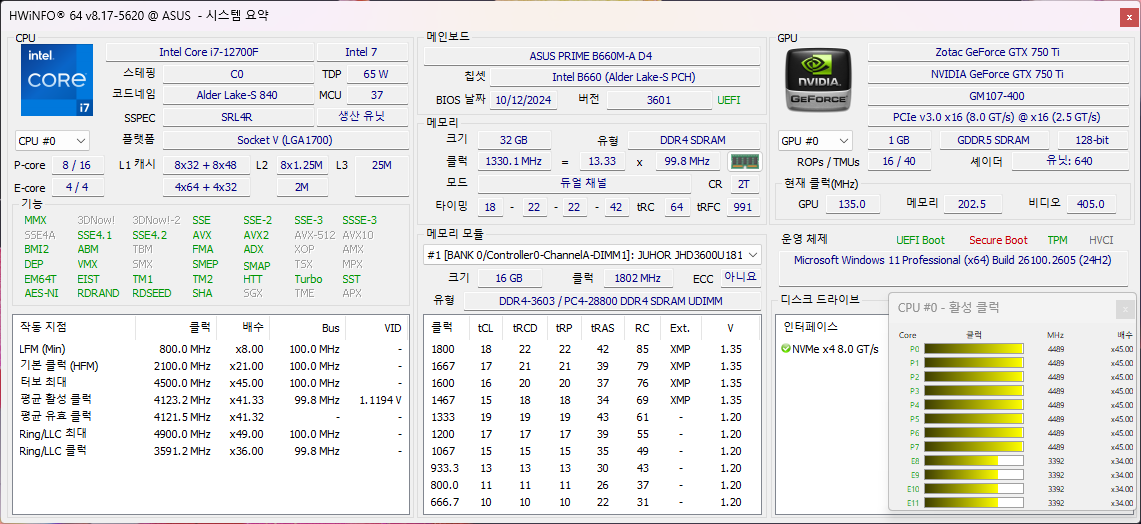Click the UEFI Boot status label
Image resolution: width=1141 pixels, height=524 pixels.
(x=921, y=239)
